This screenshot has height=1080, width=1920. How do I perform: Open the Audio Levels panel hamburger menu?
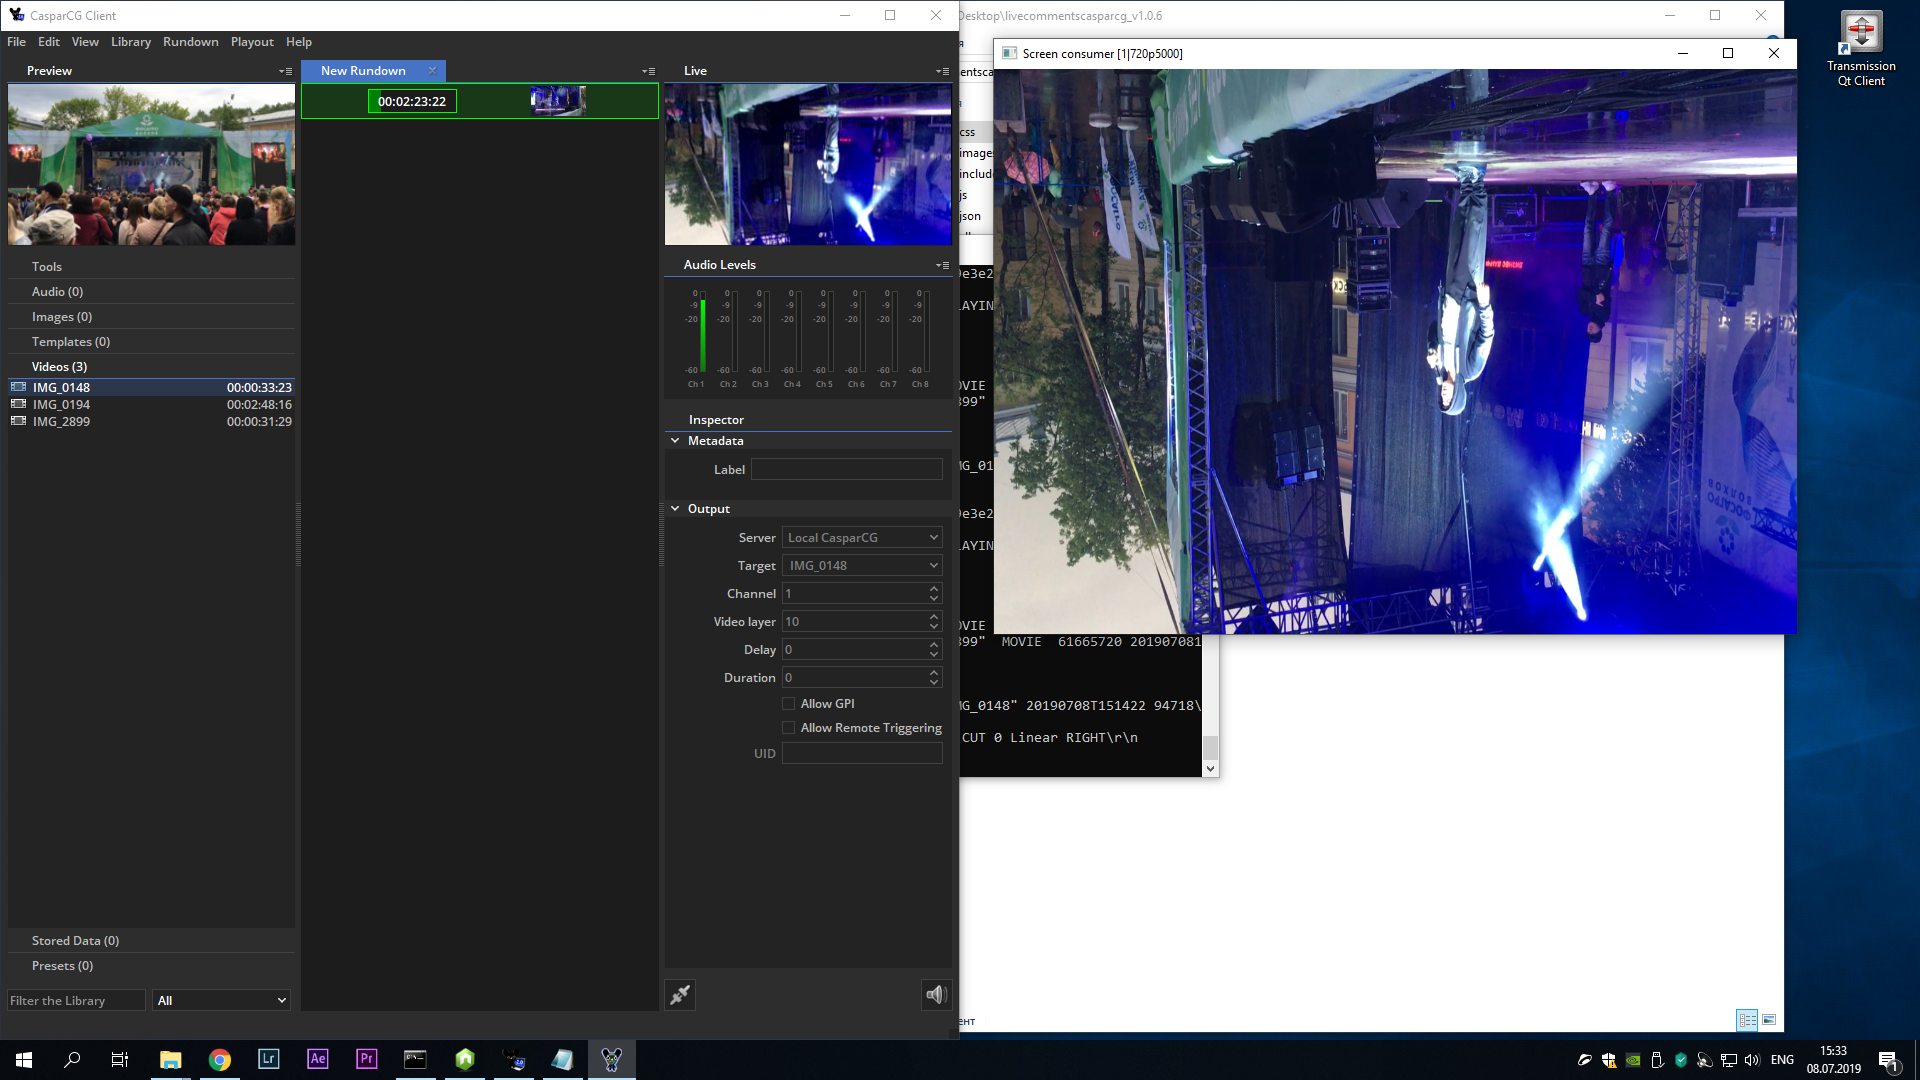[941, 265]
